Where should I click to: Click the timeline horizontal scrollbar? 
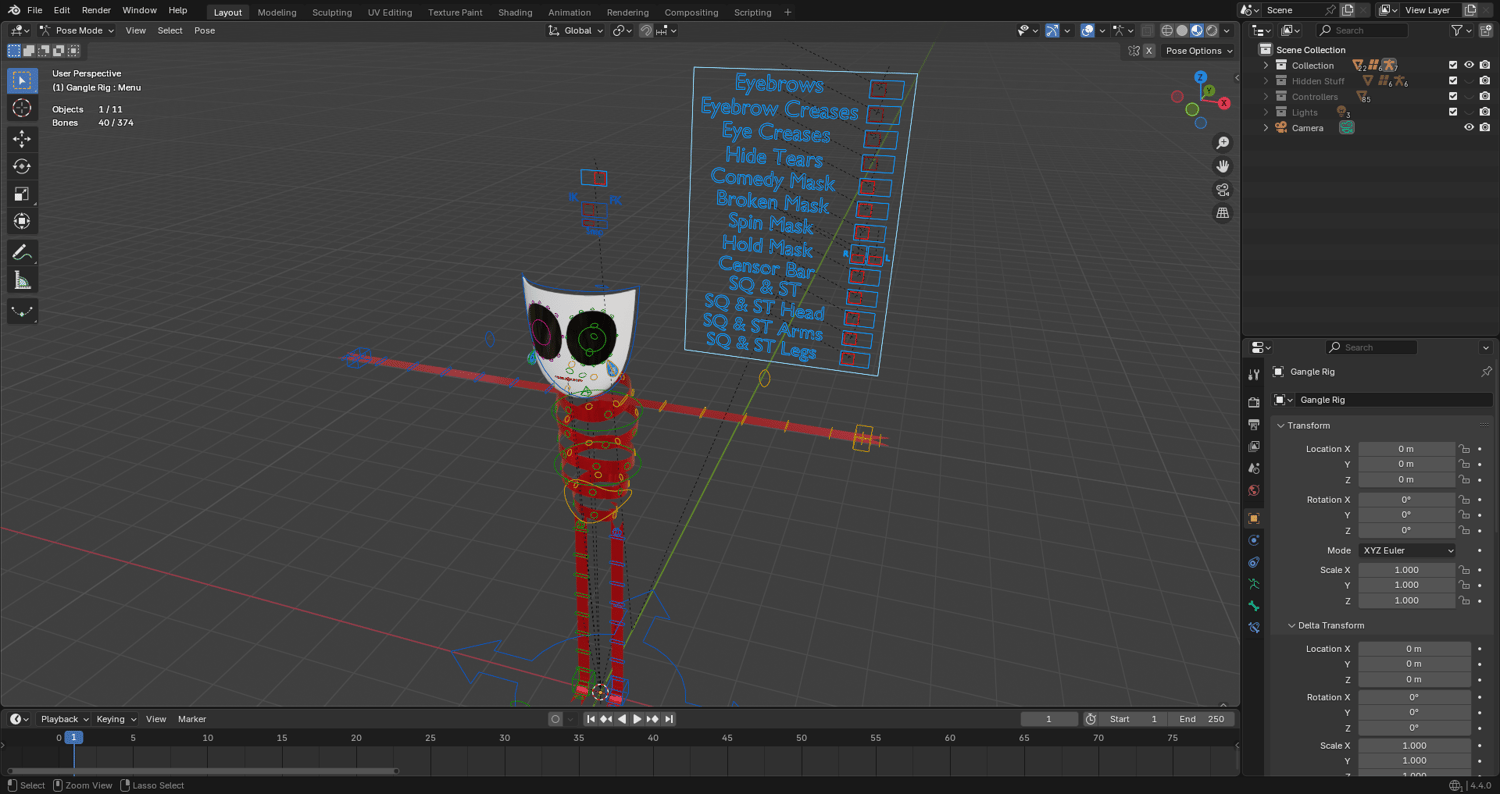pos(203,771)
